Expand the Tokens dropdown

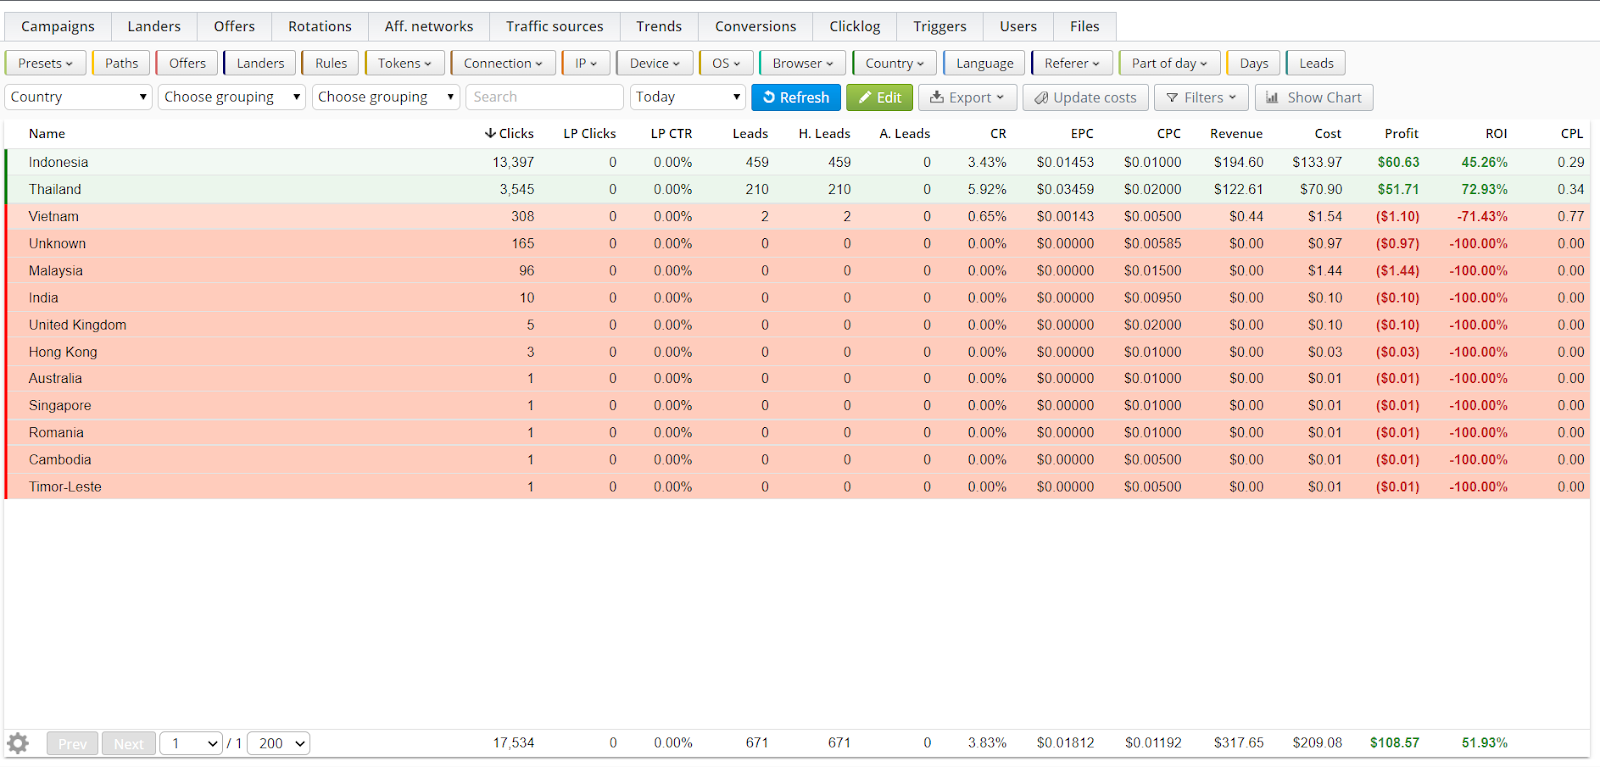(x=405, y=63)
